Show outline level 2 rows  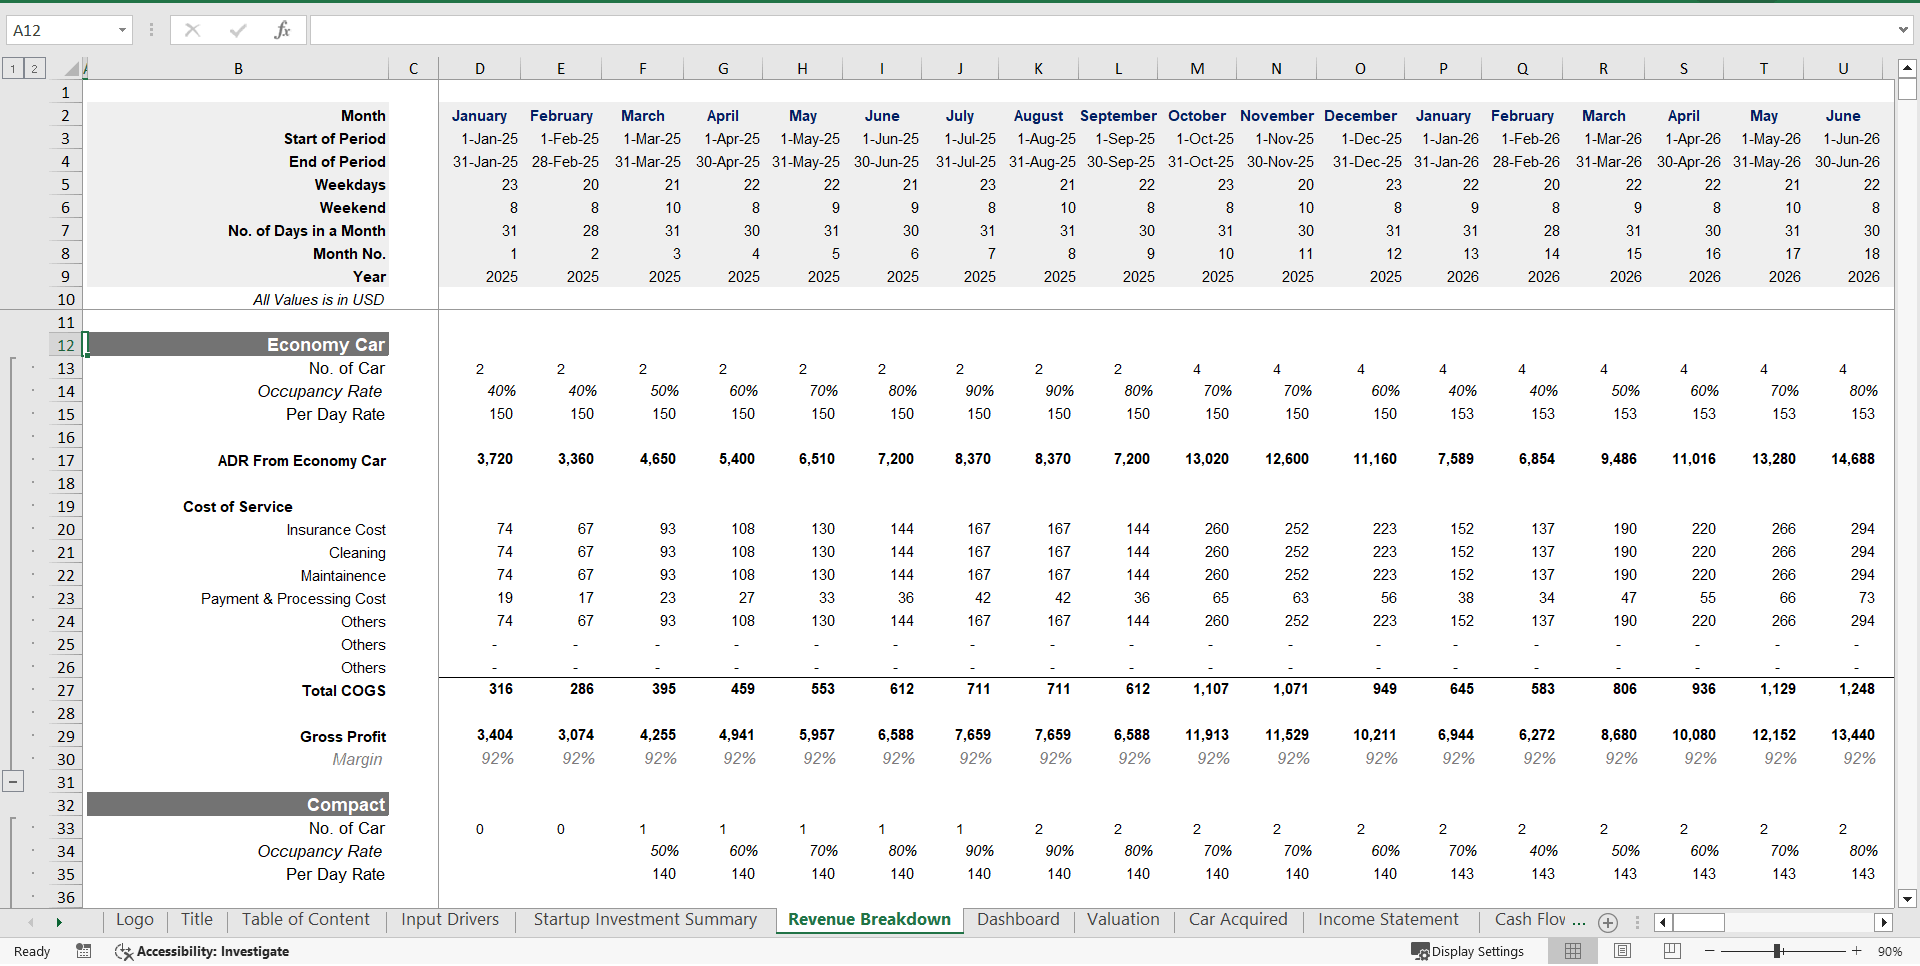coord(34,69)
